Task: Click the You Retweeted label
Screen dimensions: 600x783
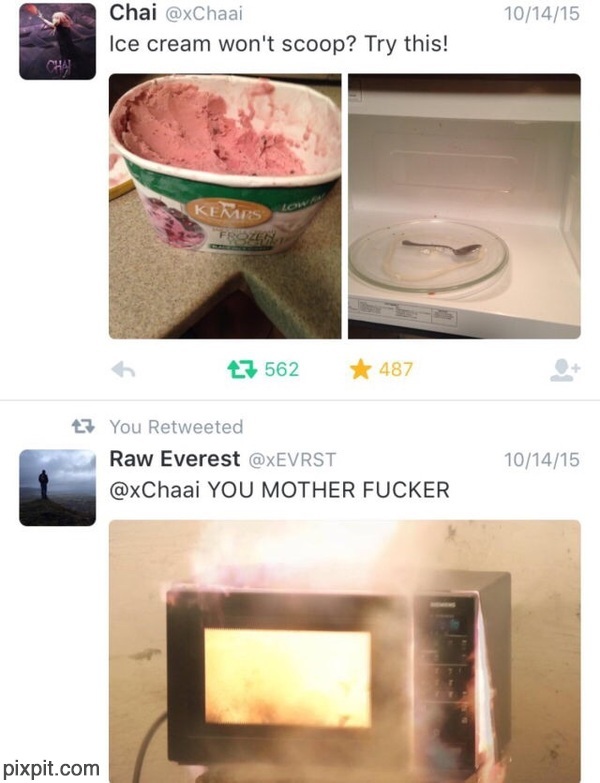Action: (176, 427)
